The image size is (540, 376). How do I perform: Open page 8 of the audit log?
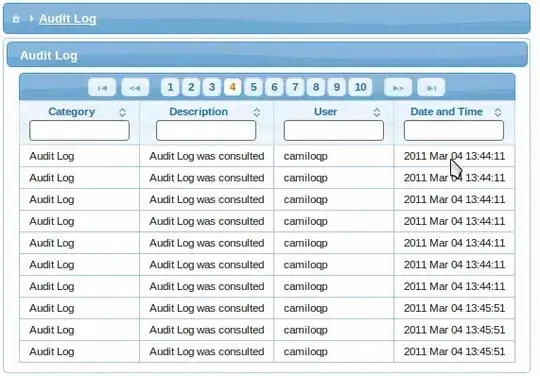click(x=316, y=87)
